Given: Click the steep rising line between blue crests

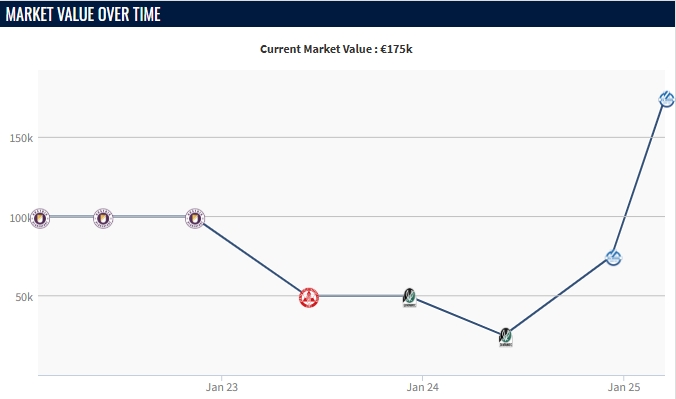Looking at the screenshot, I should pos(640,179).
